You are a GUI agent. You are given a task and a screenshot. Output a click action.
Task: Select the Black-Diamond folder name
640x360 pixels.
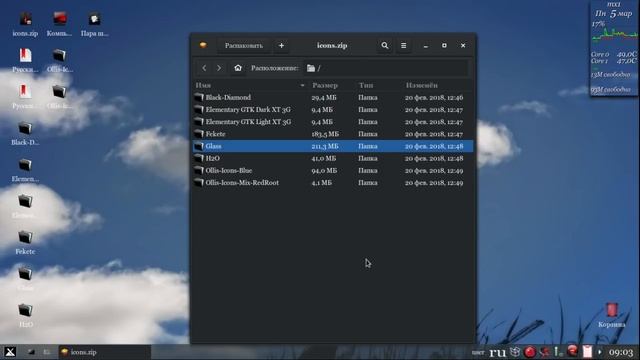pyautogui.click(x=228, y=98)
